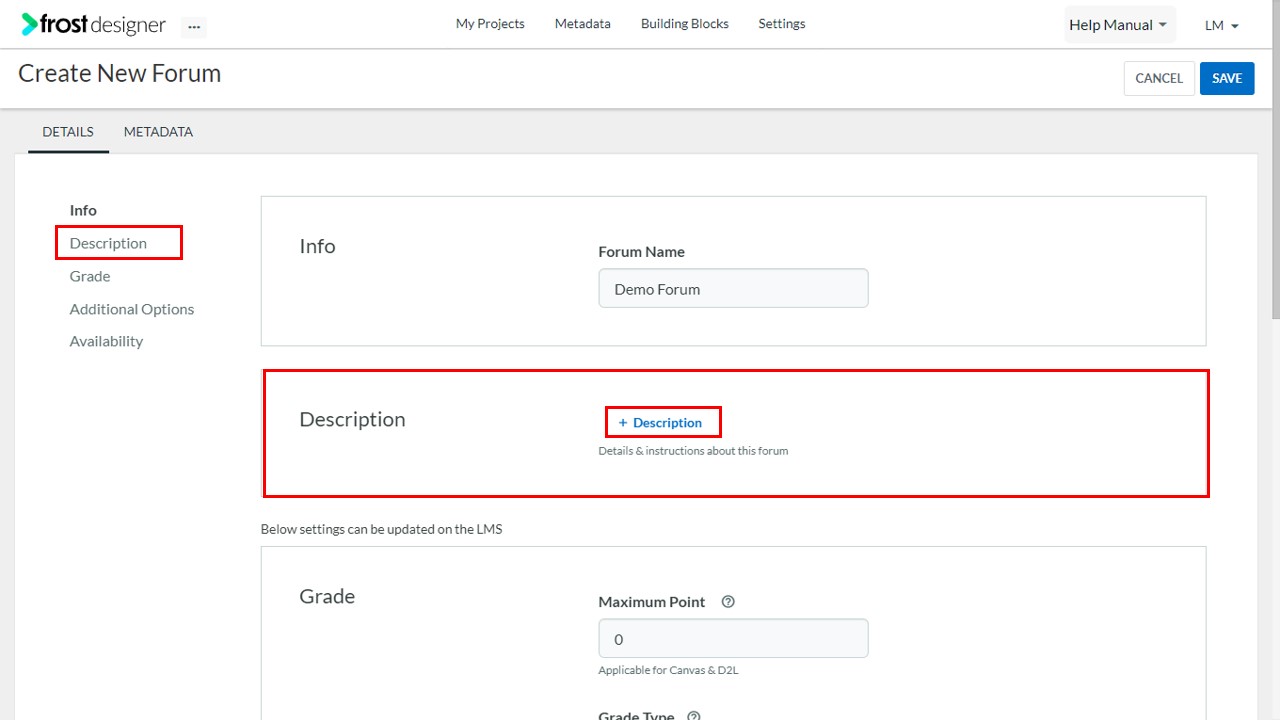Click the CANCEL button
The height and width of the screenshot is (720, 1280).
coord(1159,78)
